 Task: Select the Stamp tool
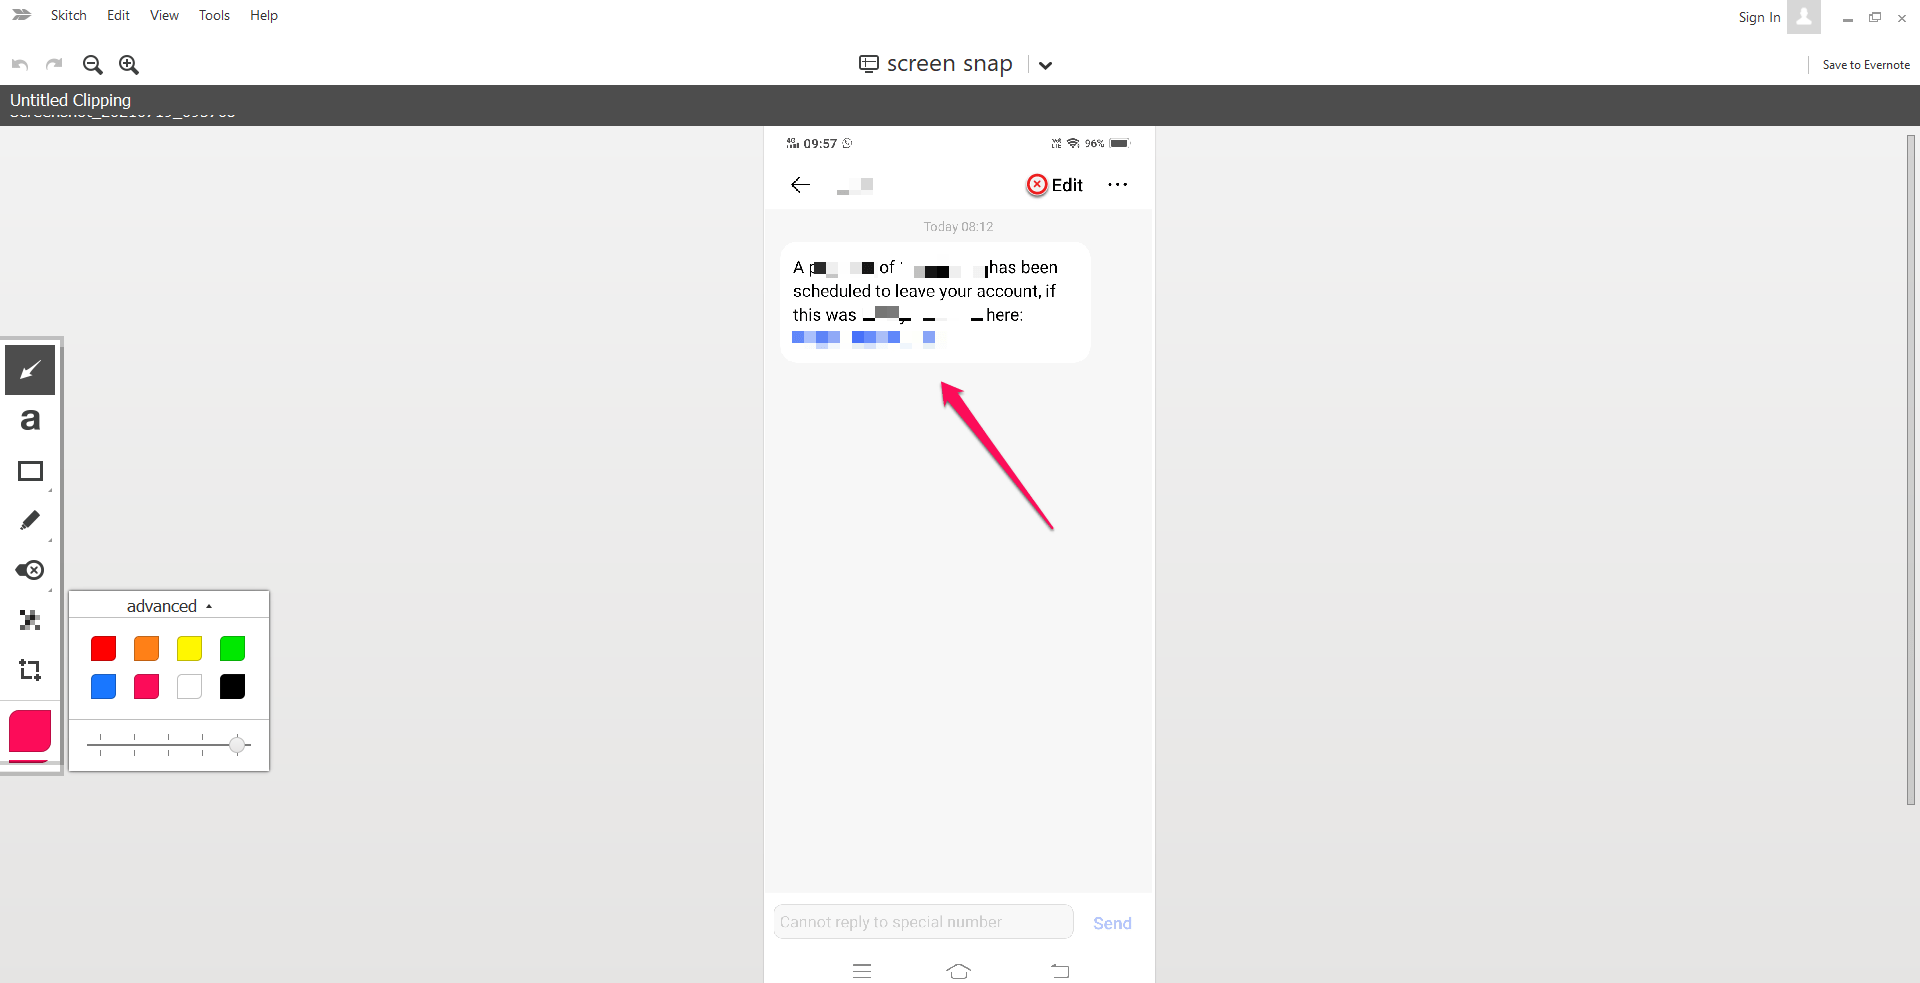point(30,570)
